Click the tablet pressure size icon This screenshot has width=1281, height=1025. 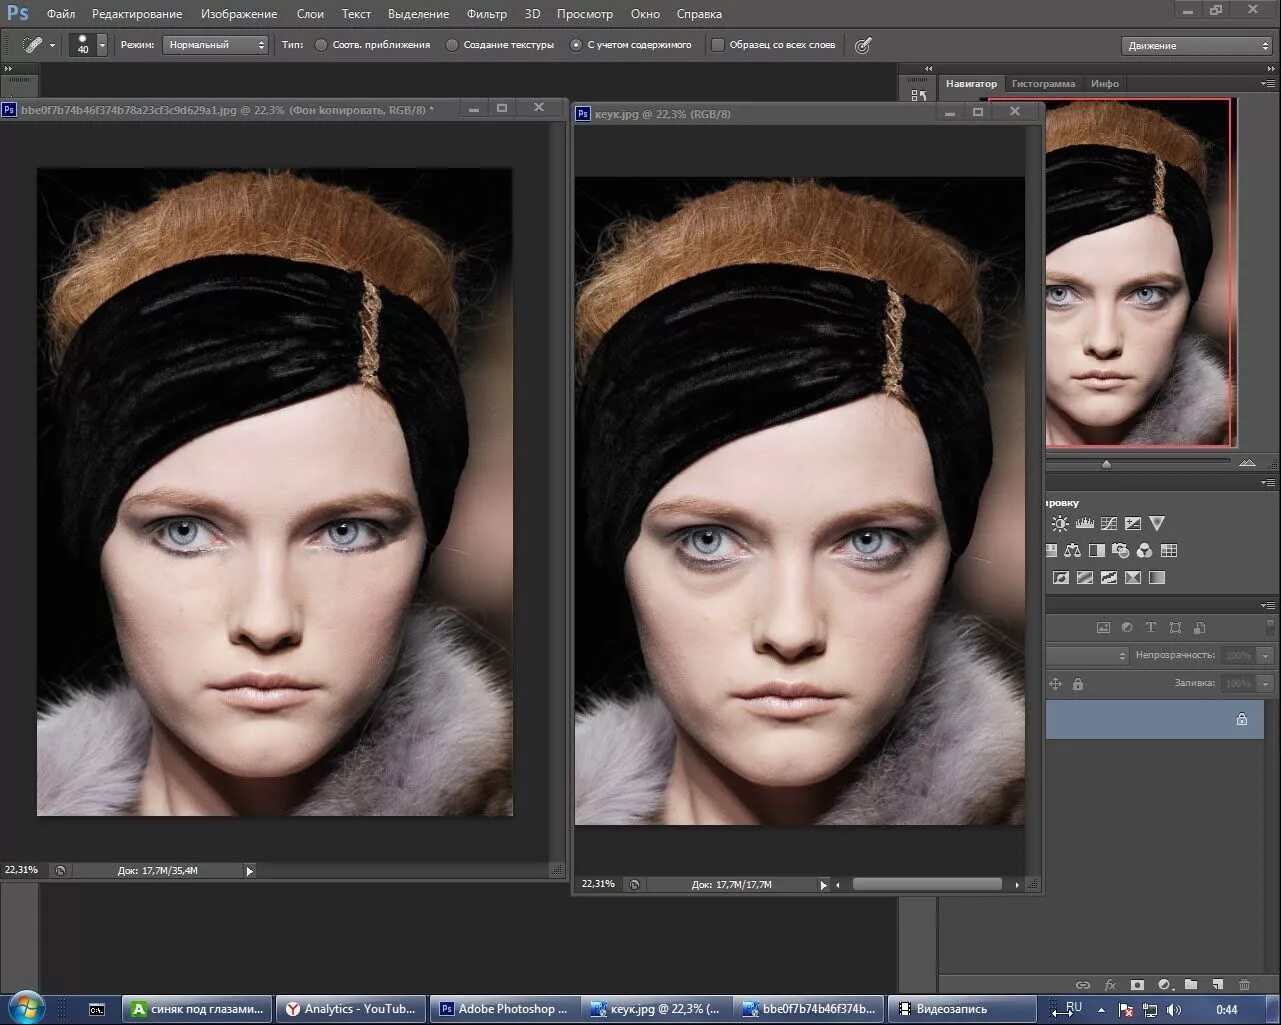(863, 45)
